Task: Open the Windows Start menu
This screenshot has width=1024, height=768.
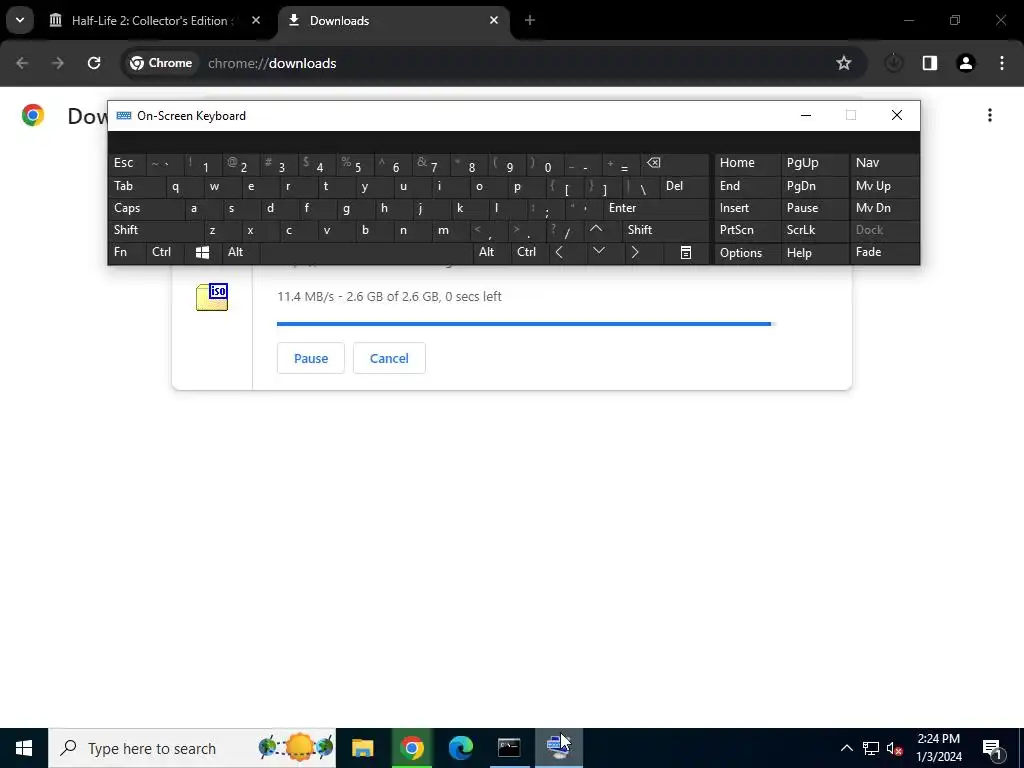Action: pos(24,748)
